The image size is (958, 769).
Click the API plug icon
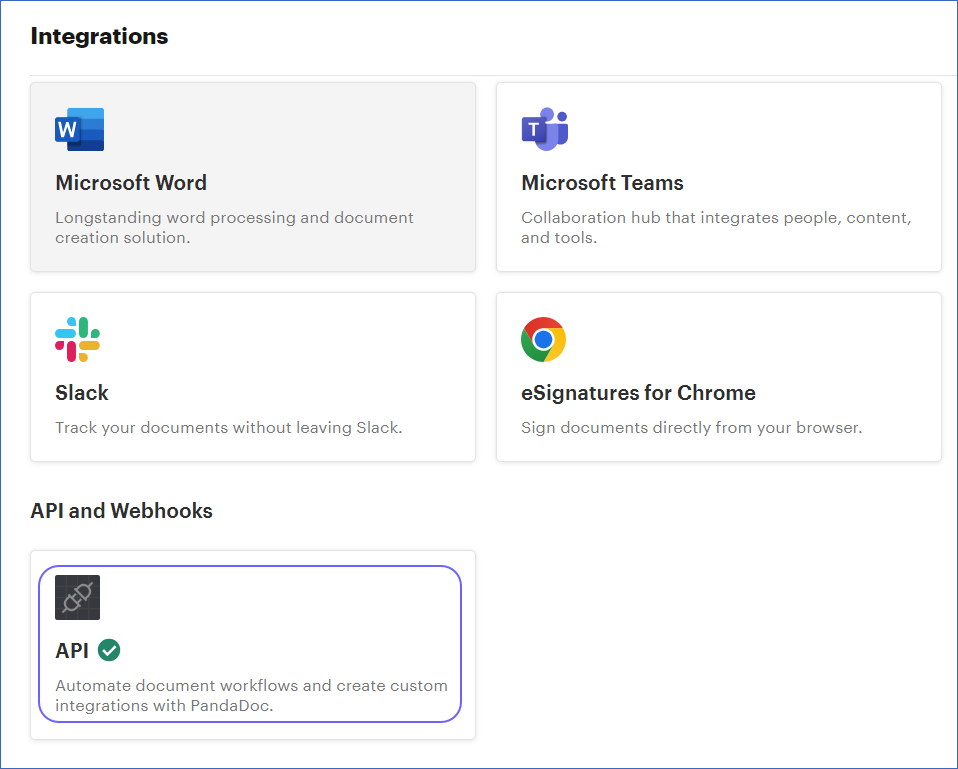coord(78,597)
